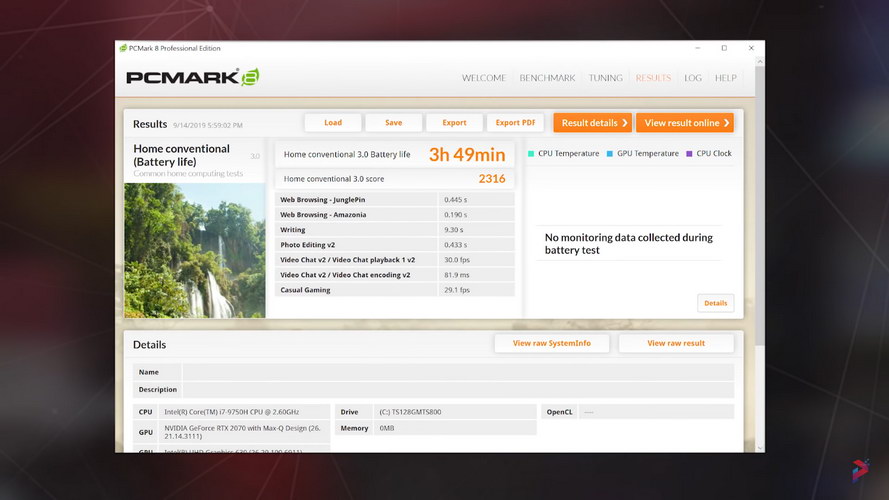Image resolution: width=889 pixels, height=500 pixels.
Task: Click the Details button in monitoring panel
Action: point(715,303)
